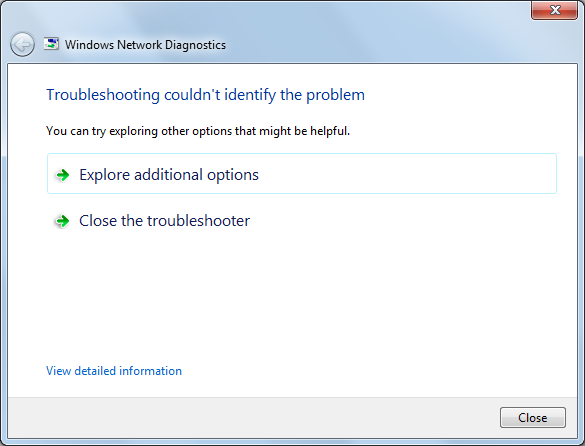Screen dimensions: 585x446
Task: Click green arrow beside Explore additional options
Action: (x=62, y=175)
